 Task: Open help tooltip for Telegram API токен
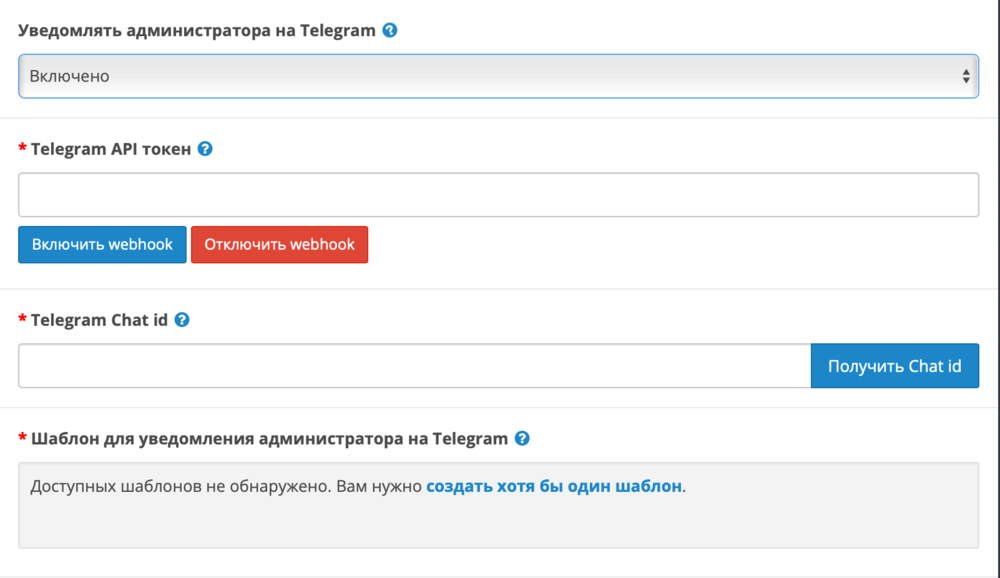coord(205,149)
